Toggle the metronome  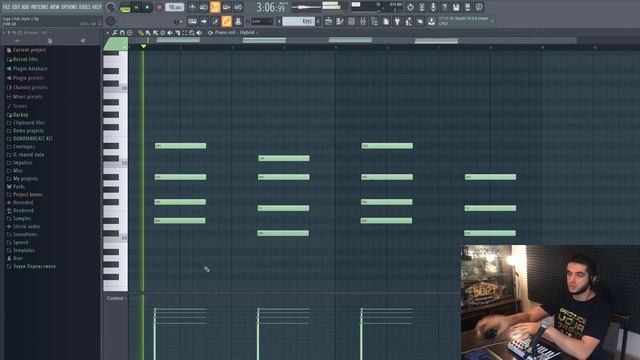point(192,7)
